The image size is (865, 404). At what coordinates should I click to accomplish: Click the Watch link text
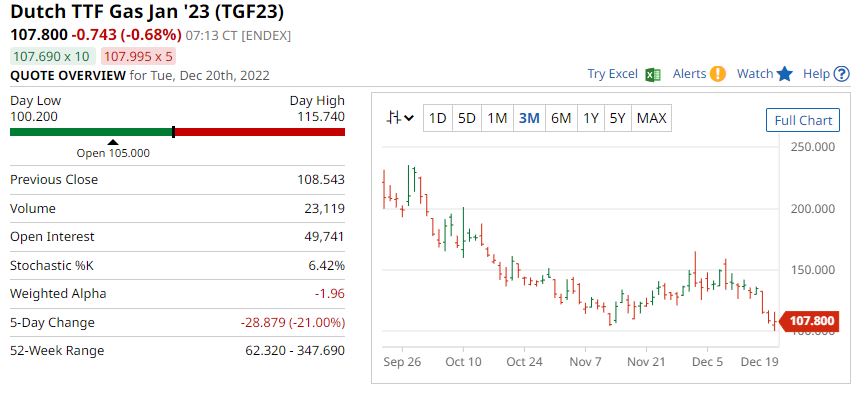(755, 74)
